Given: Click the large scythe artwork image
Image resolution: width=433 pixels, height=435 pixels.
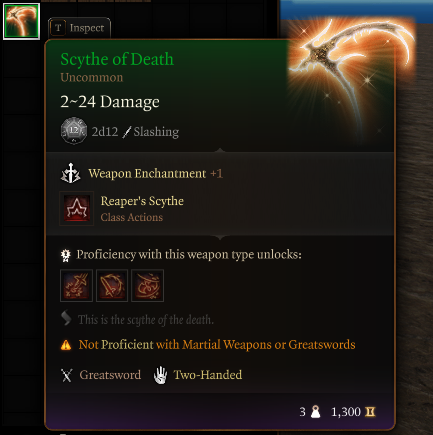Looking at the screenshot, I should 352,73.
